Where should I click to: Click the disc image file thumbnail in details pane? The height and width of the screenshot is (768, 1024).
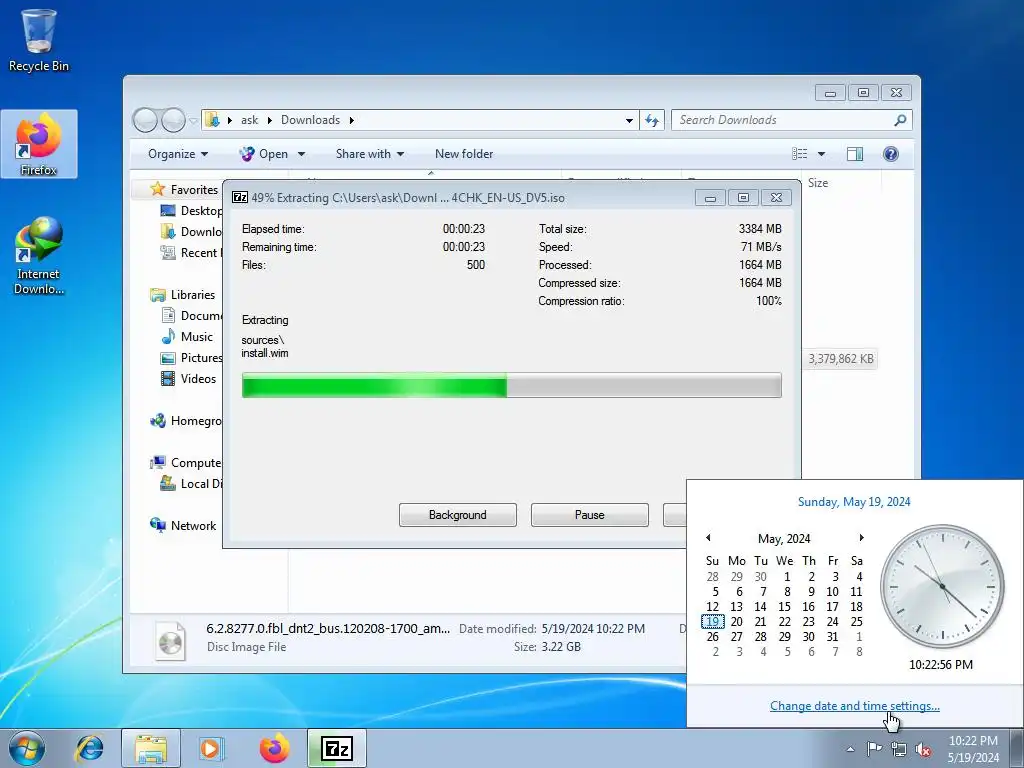170,641
